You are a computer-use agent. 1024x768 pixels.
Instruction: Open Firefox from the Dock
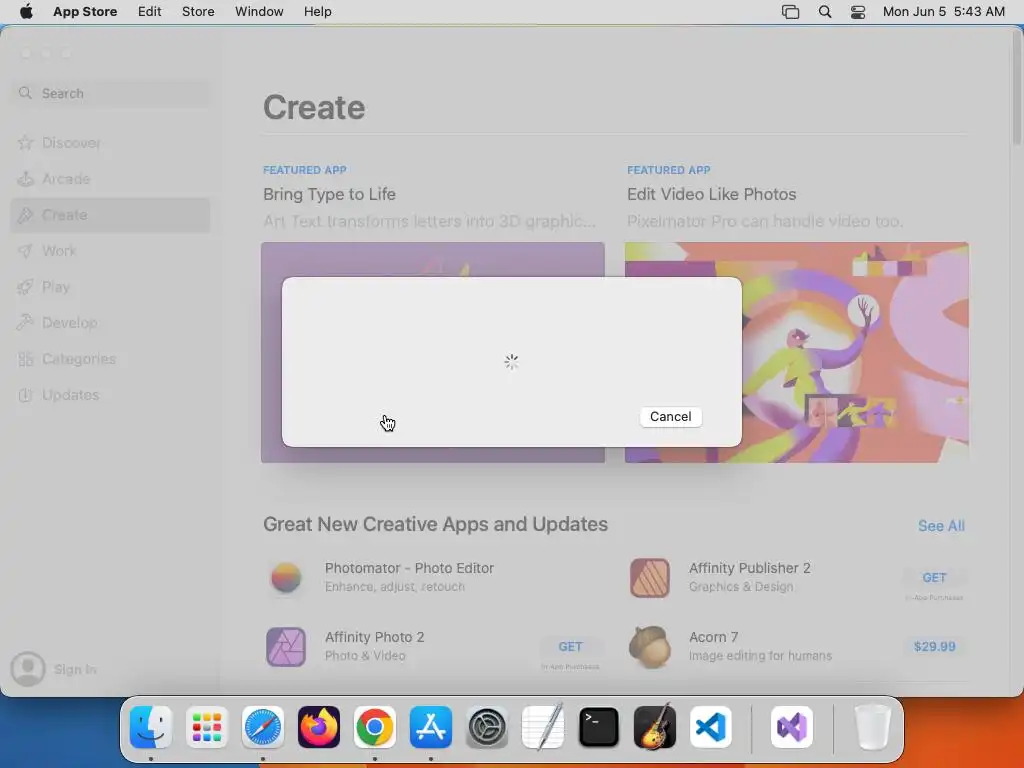coord(319,727)
